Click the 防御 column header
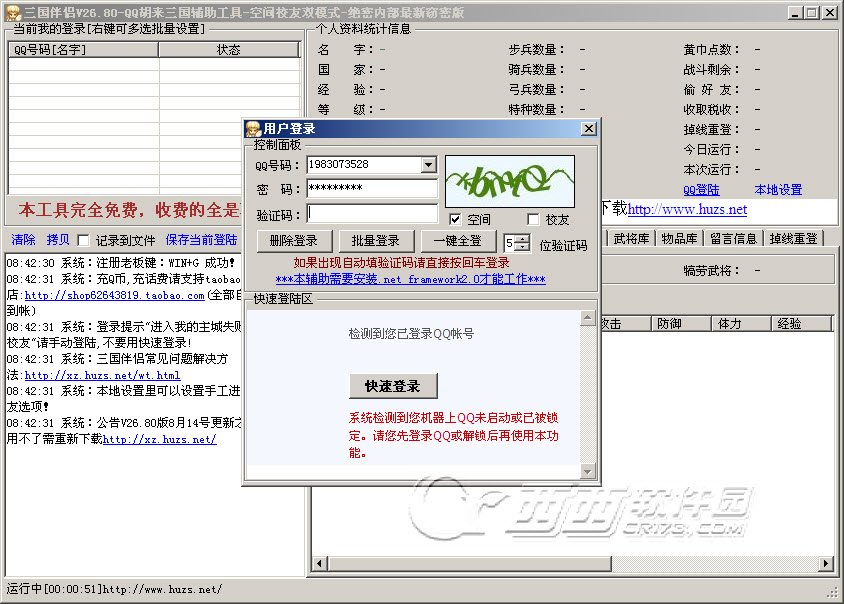Screen dimensions: 844x604 (681, 324)
